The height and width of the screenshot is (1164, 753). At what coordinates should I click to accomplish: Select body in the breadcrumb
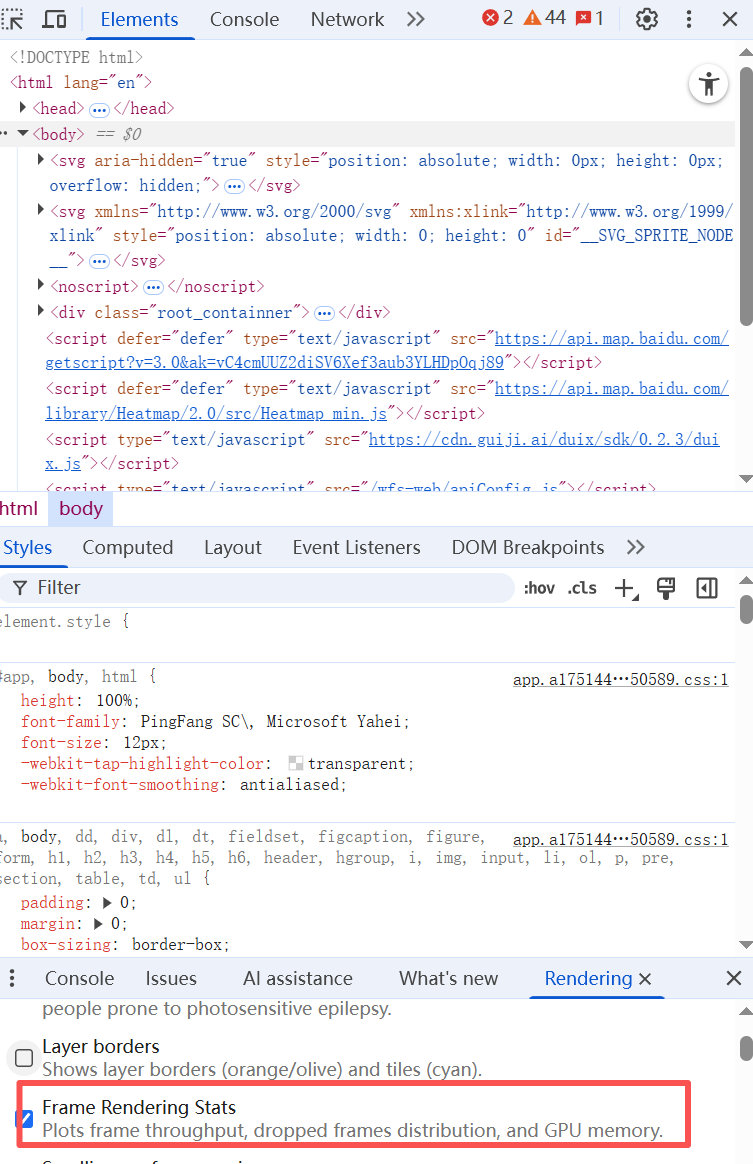coord(81,509)
